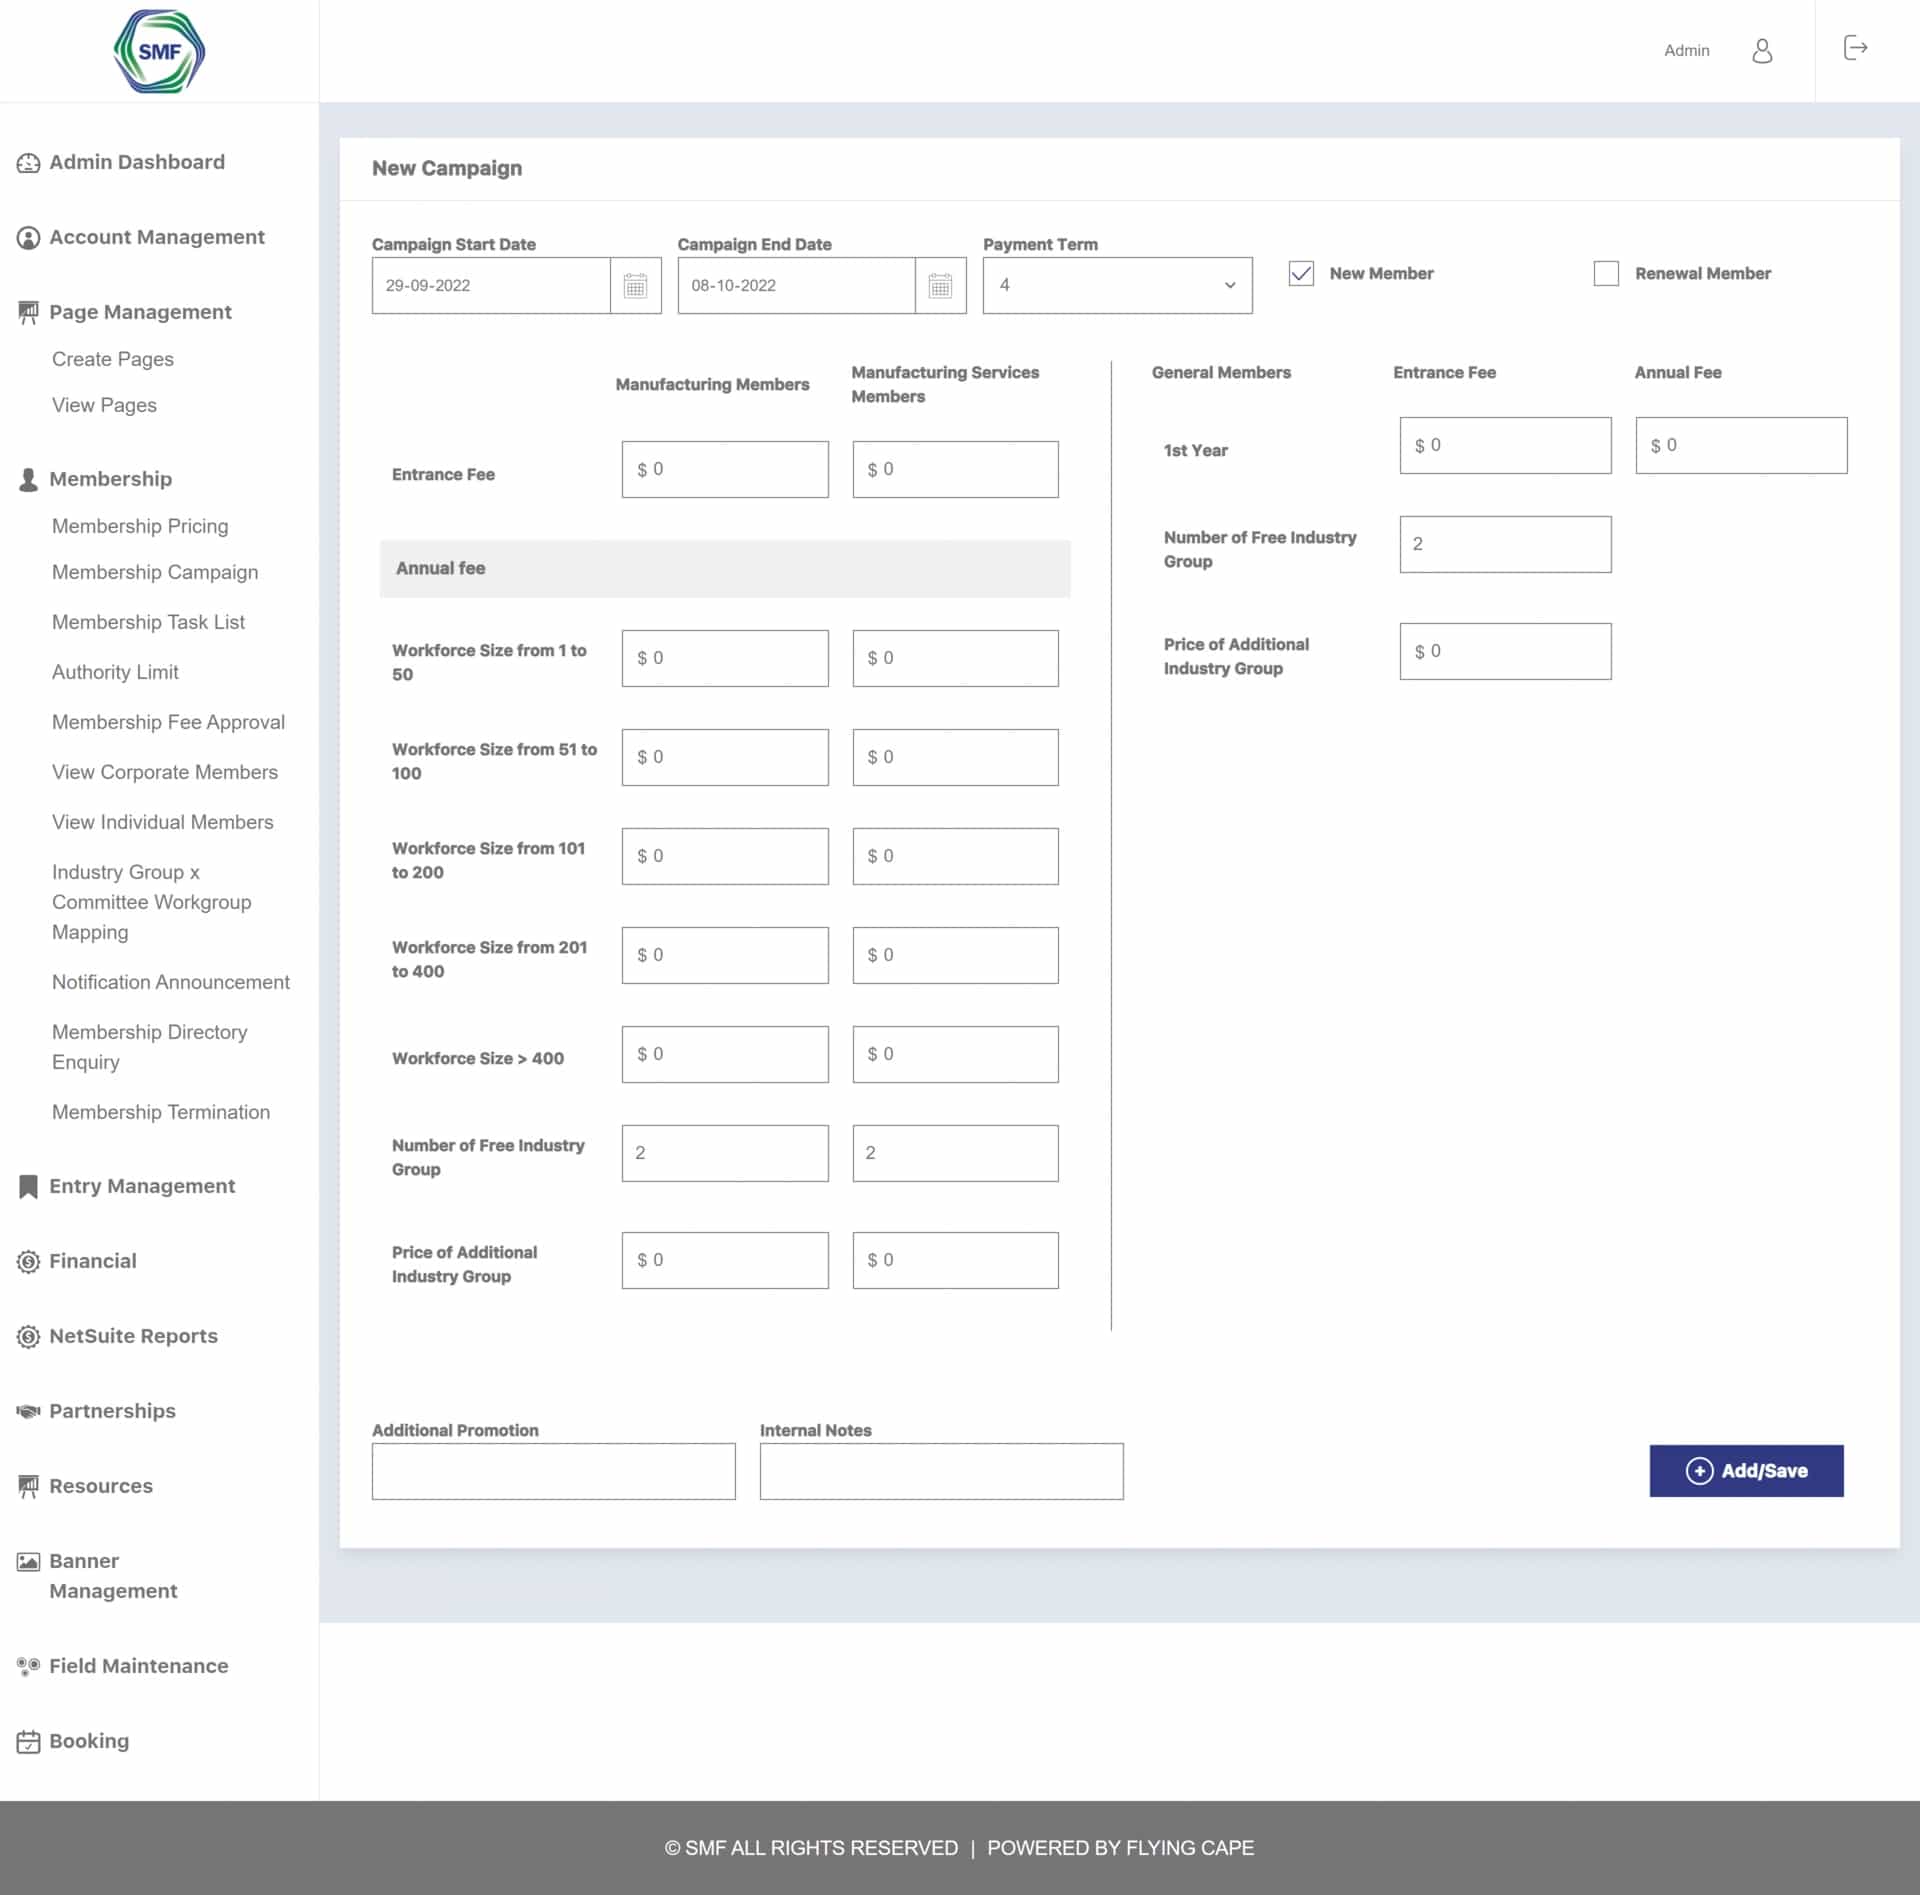Open Membership Task List
Image resolution: width=1920 pixels, height=1895 pixels.
(x=148, y=622)
